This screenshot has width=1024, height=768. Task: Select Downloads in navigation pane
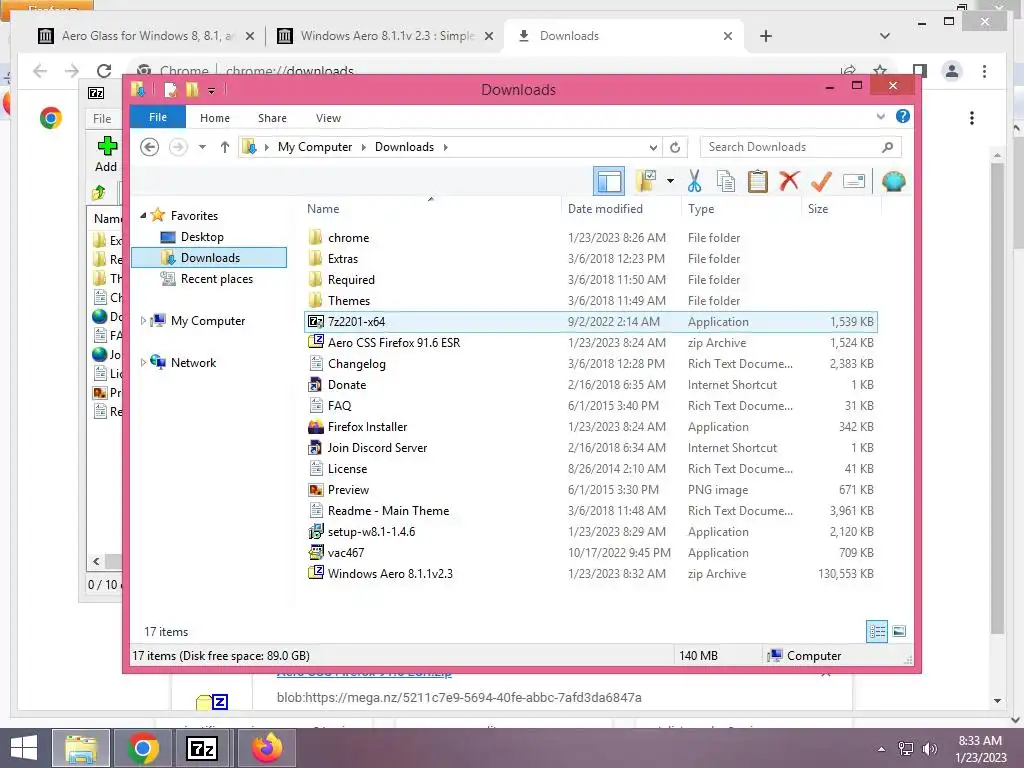(x=209, y=257)
